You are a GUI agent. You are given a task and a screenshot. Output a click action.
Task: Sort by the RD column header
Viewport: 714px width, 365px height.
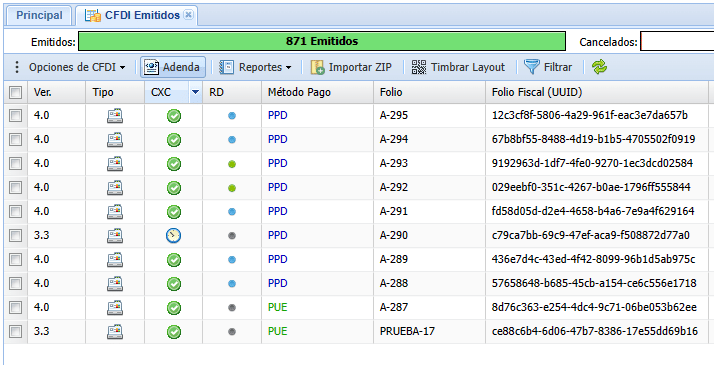[232, 92]
